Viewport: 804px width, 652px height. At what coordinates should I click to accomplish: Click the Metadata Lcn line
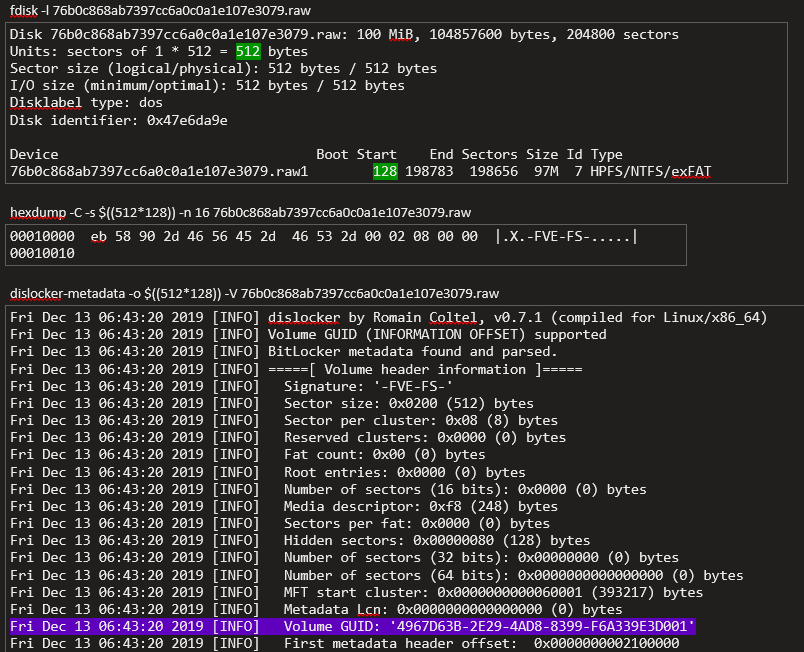[452, 609]
